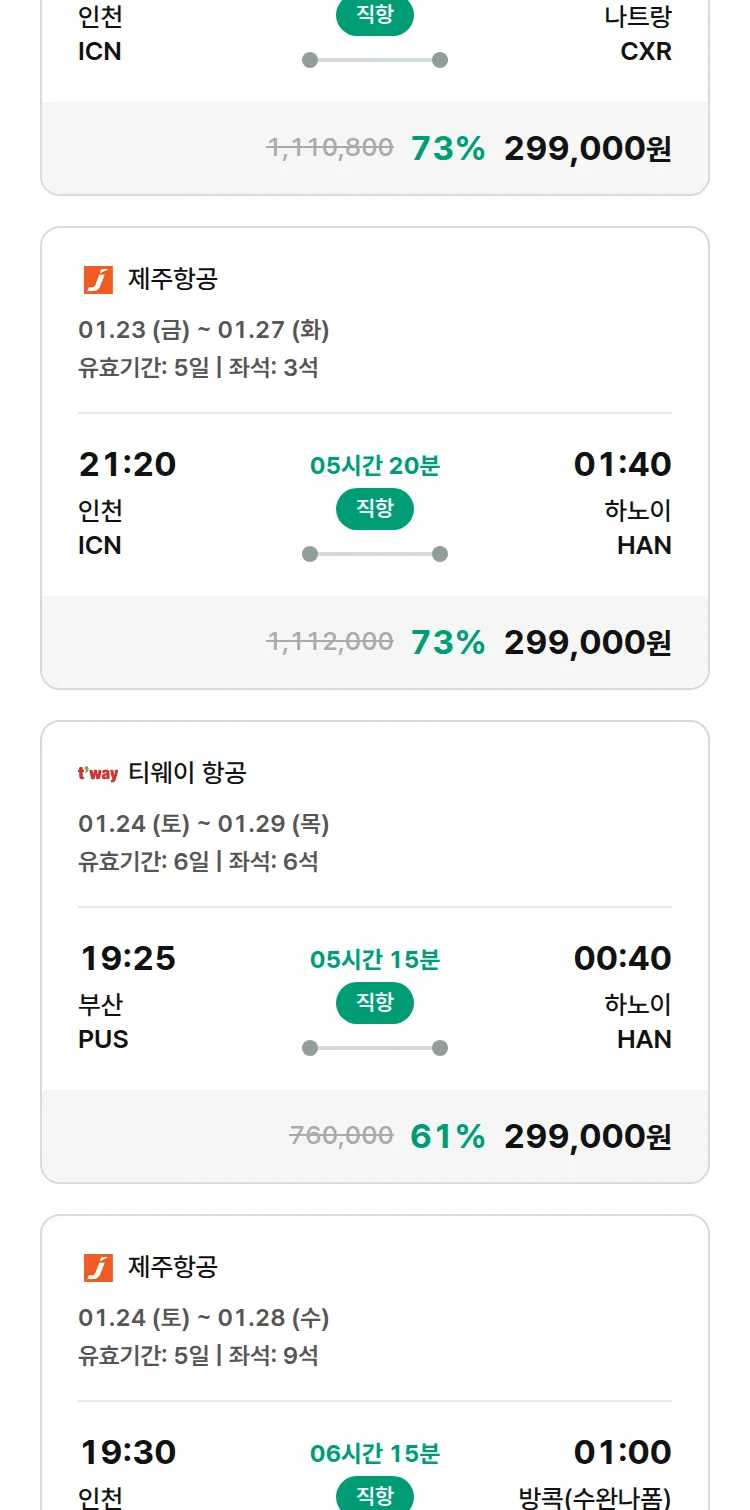The image size is (750, 1510).
Task: Click the 나트랑 CXR destination label
Action: coord(639,33)
